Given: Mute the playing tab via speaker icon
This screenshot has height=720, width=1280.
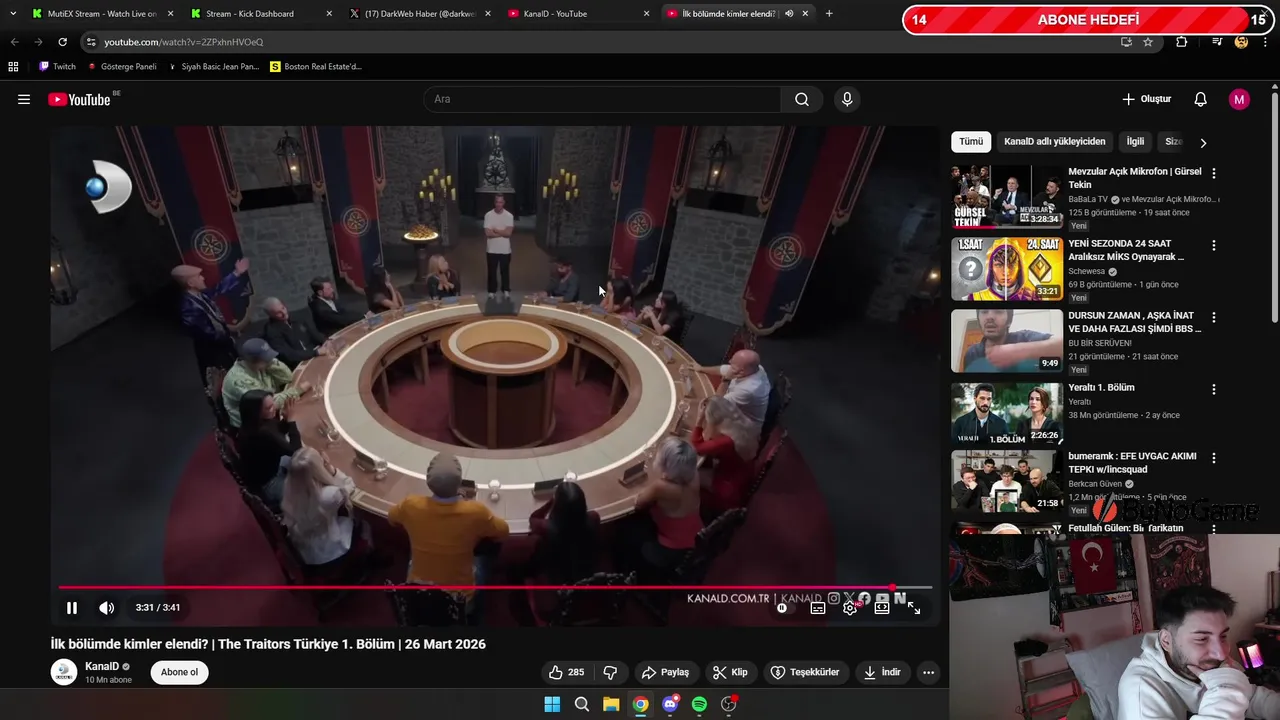Looking at the screenshot, I should (789, 14).
